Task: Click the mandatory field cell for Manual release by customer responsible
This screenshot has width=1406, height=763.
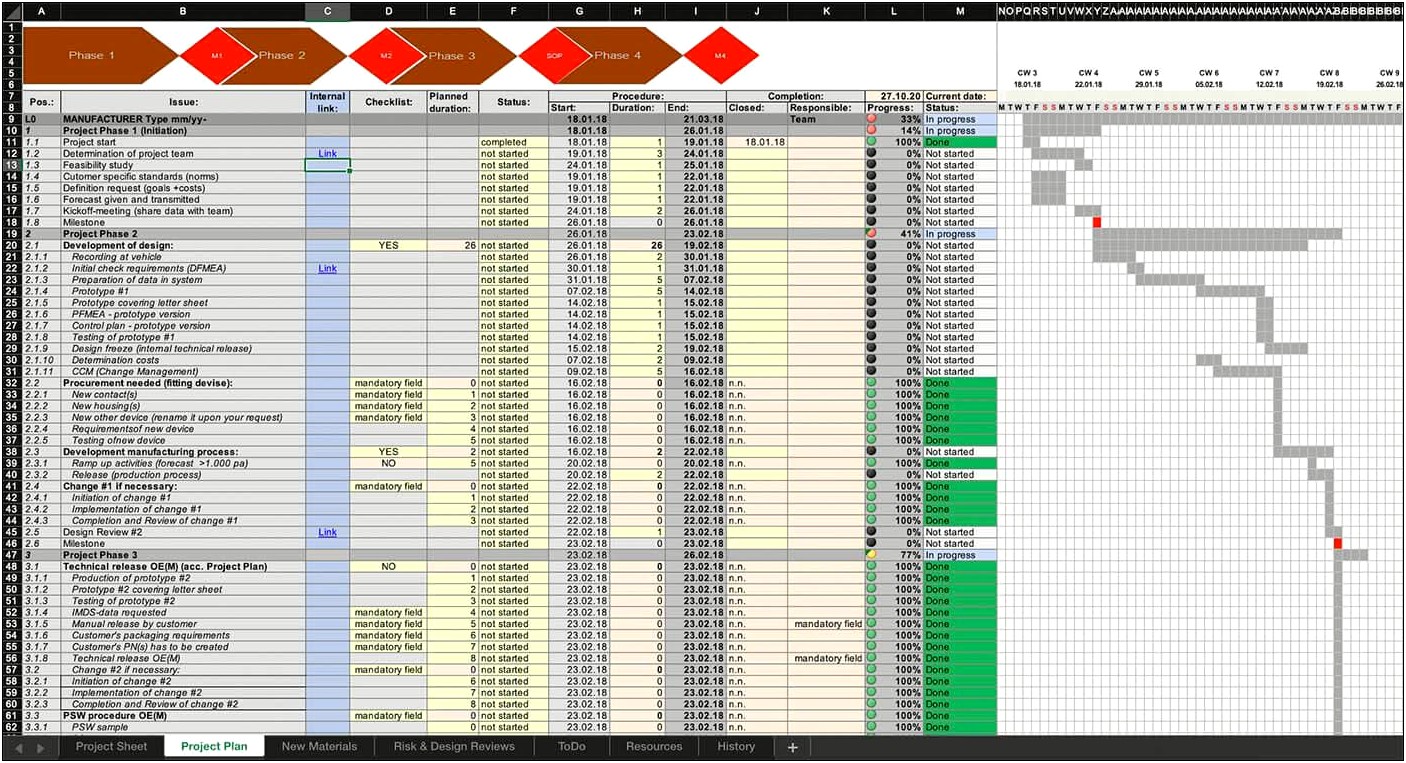Action: [x=825, y=624]
